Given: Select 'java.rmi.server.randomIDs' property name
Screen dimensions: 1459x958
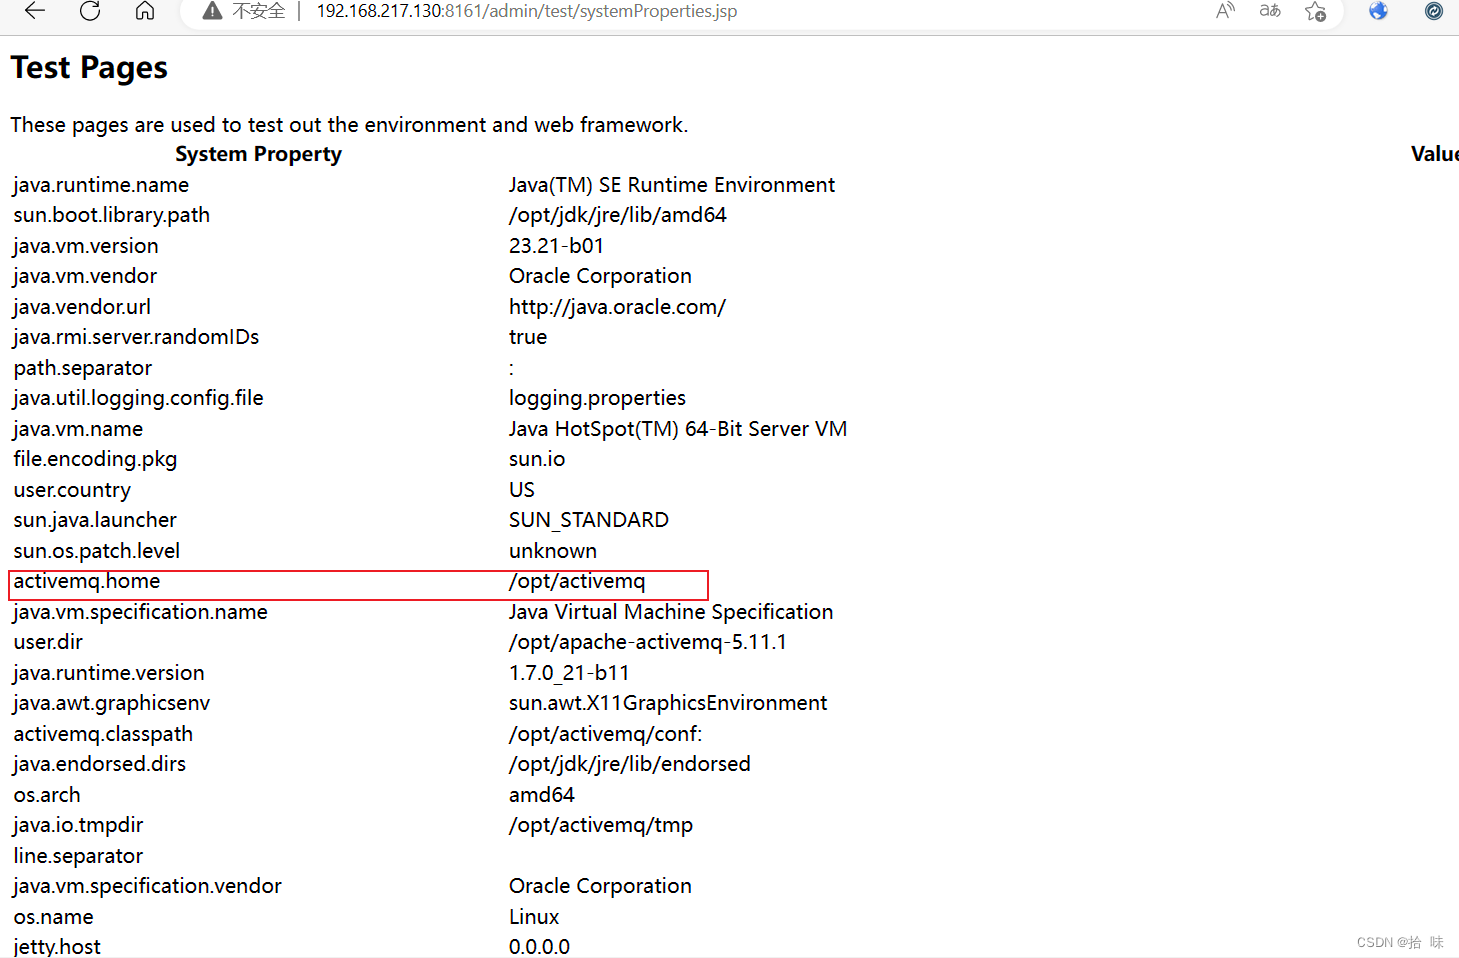Looking at the screenshot, I should tap(136, 337).
